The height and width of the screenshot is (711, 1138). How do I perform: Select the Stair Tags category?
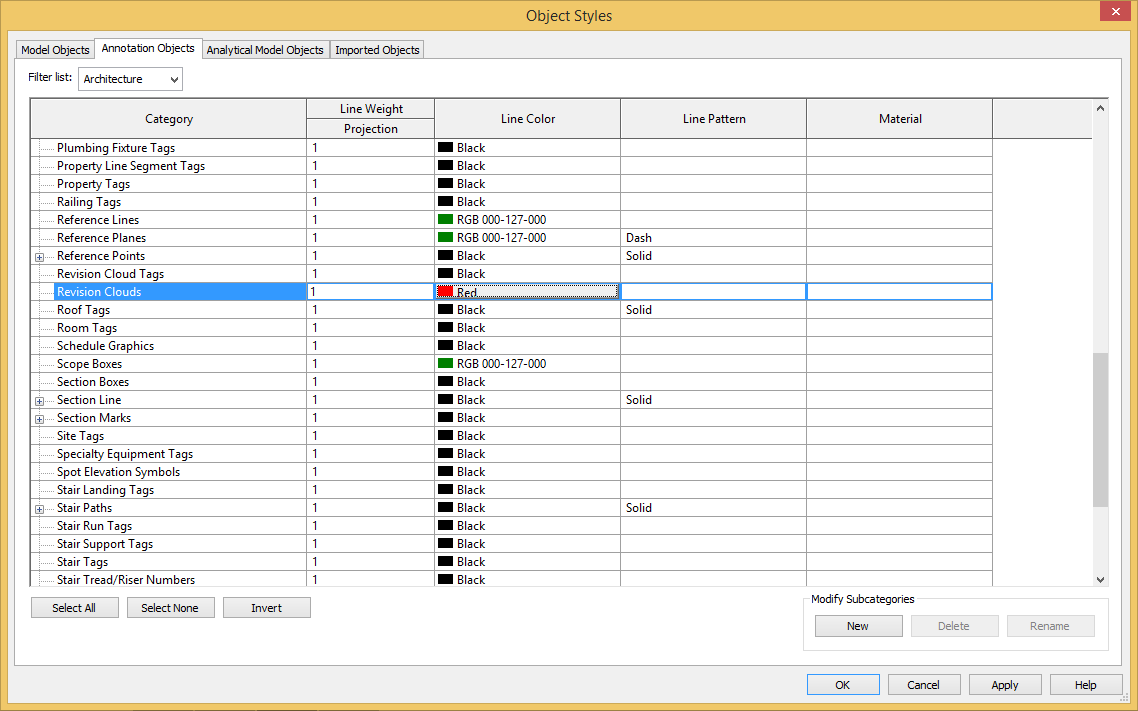coord(83,562)
